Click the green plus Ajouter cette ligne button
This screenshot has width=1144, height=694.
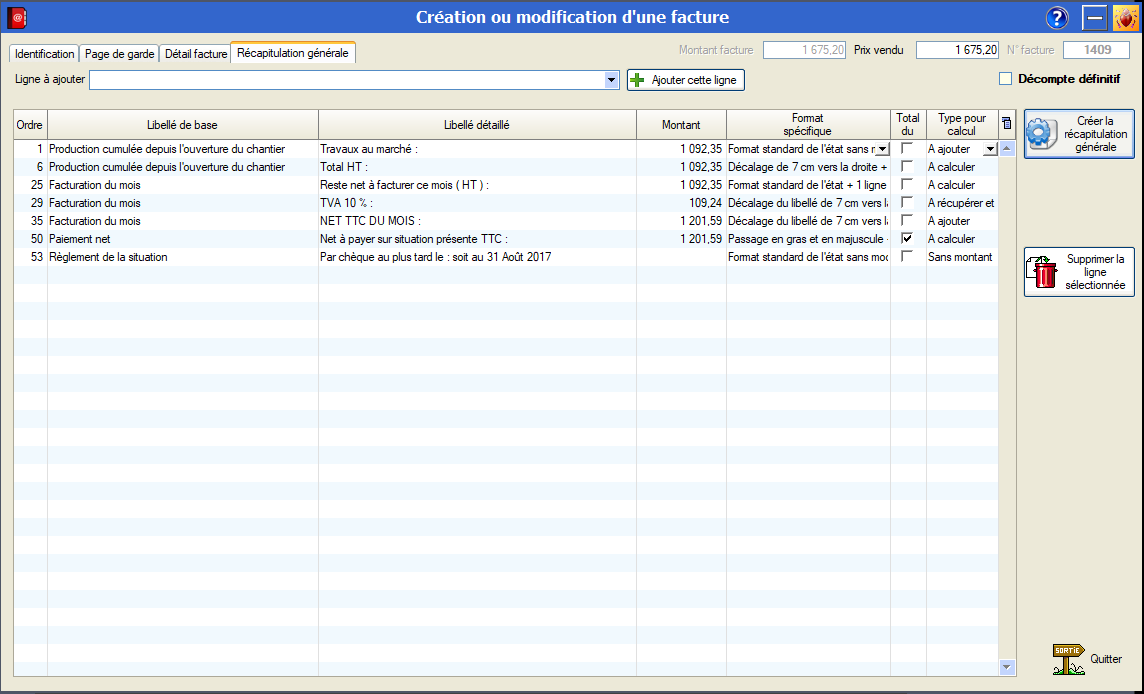tap(685, 80)
